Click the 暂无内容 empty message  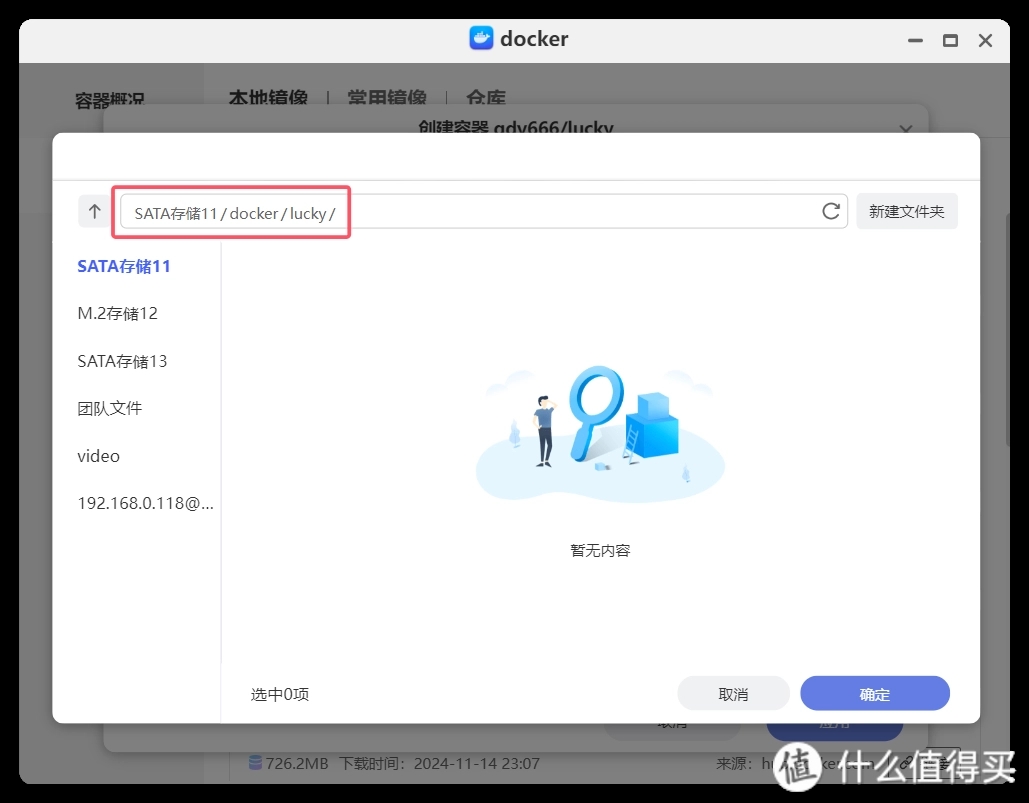600,550
